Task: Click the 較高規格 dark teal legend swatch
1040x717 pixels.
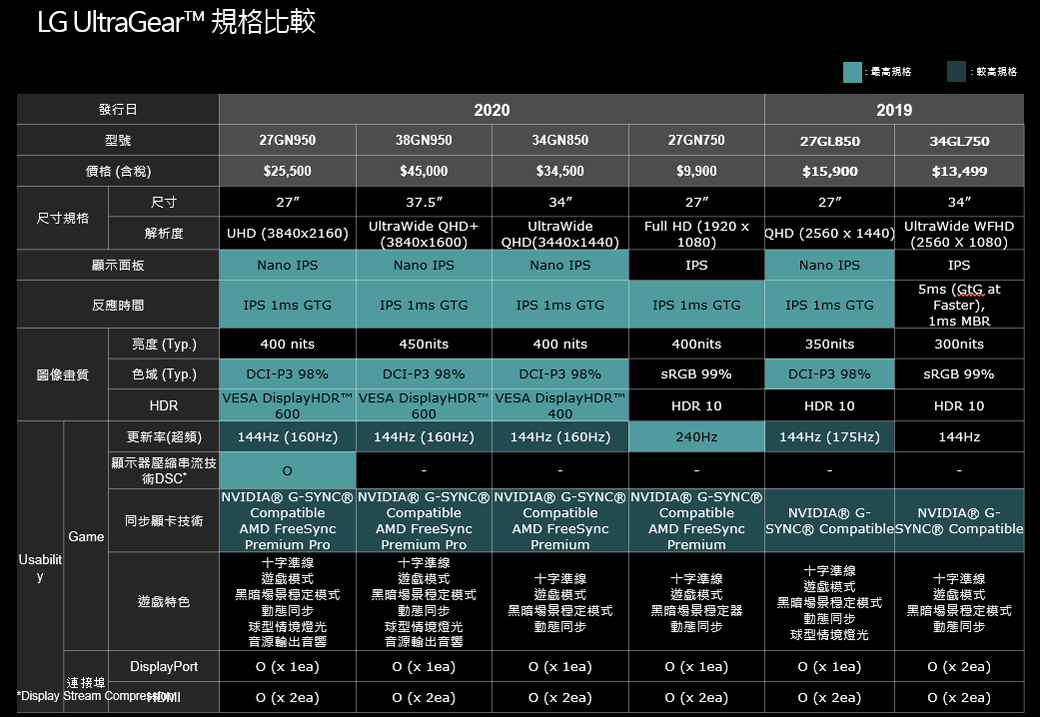Action: [x=956, y=72]
